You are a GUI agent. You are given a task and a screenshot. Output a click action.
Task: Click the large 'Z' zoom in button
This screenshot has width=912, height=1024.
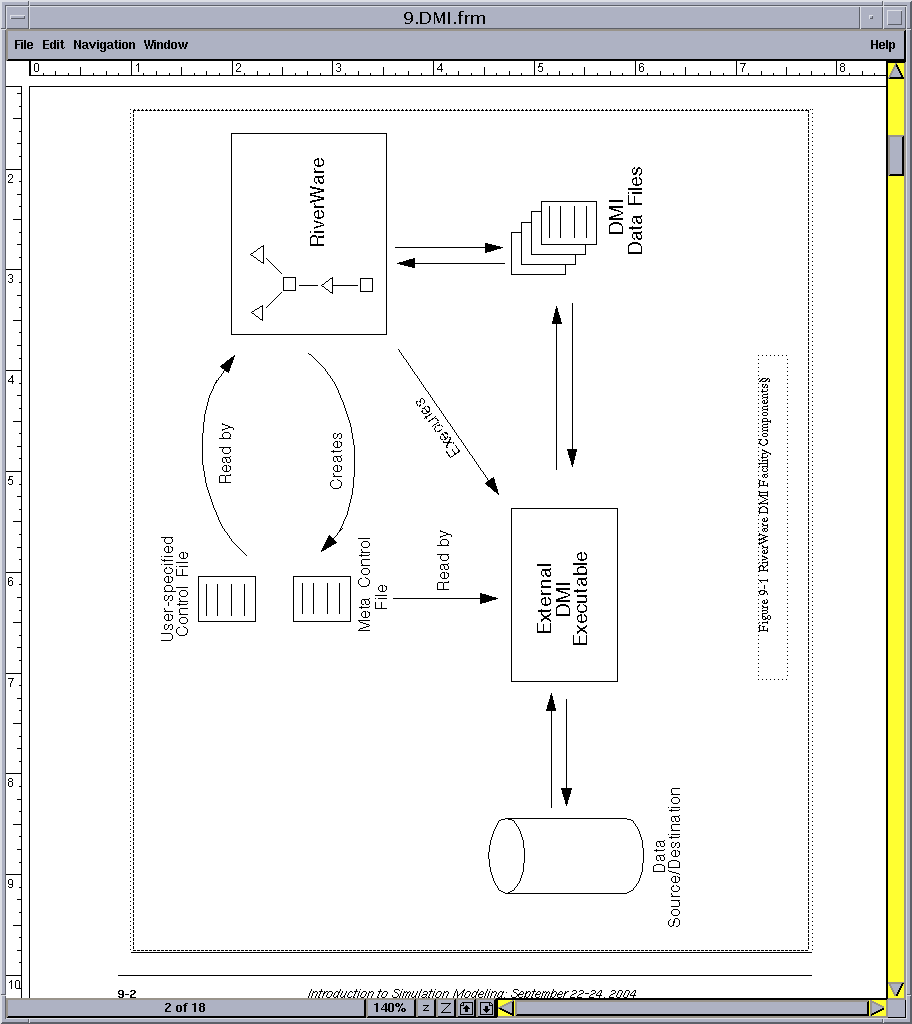[446, 1008]
